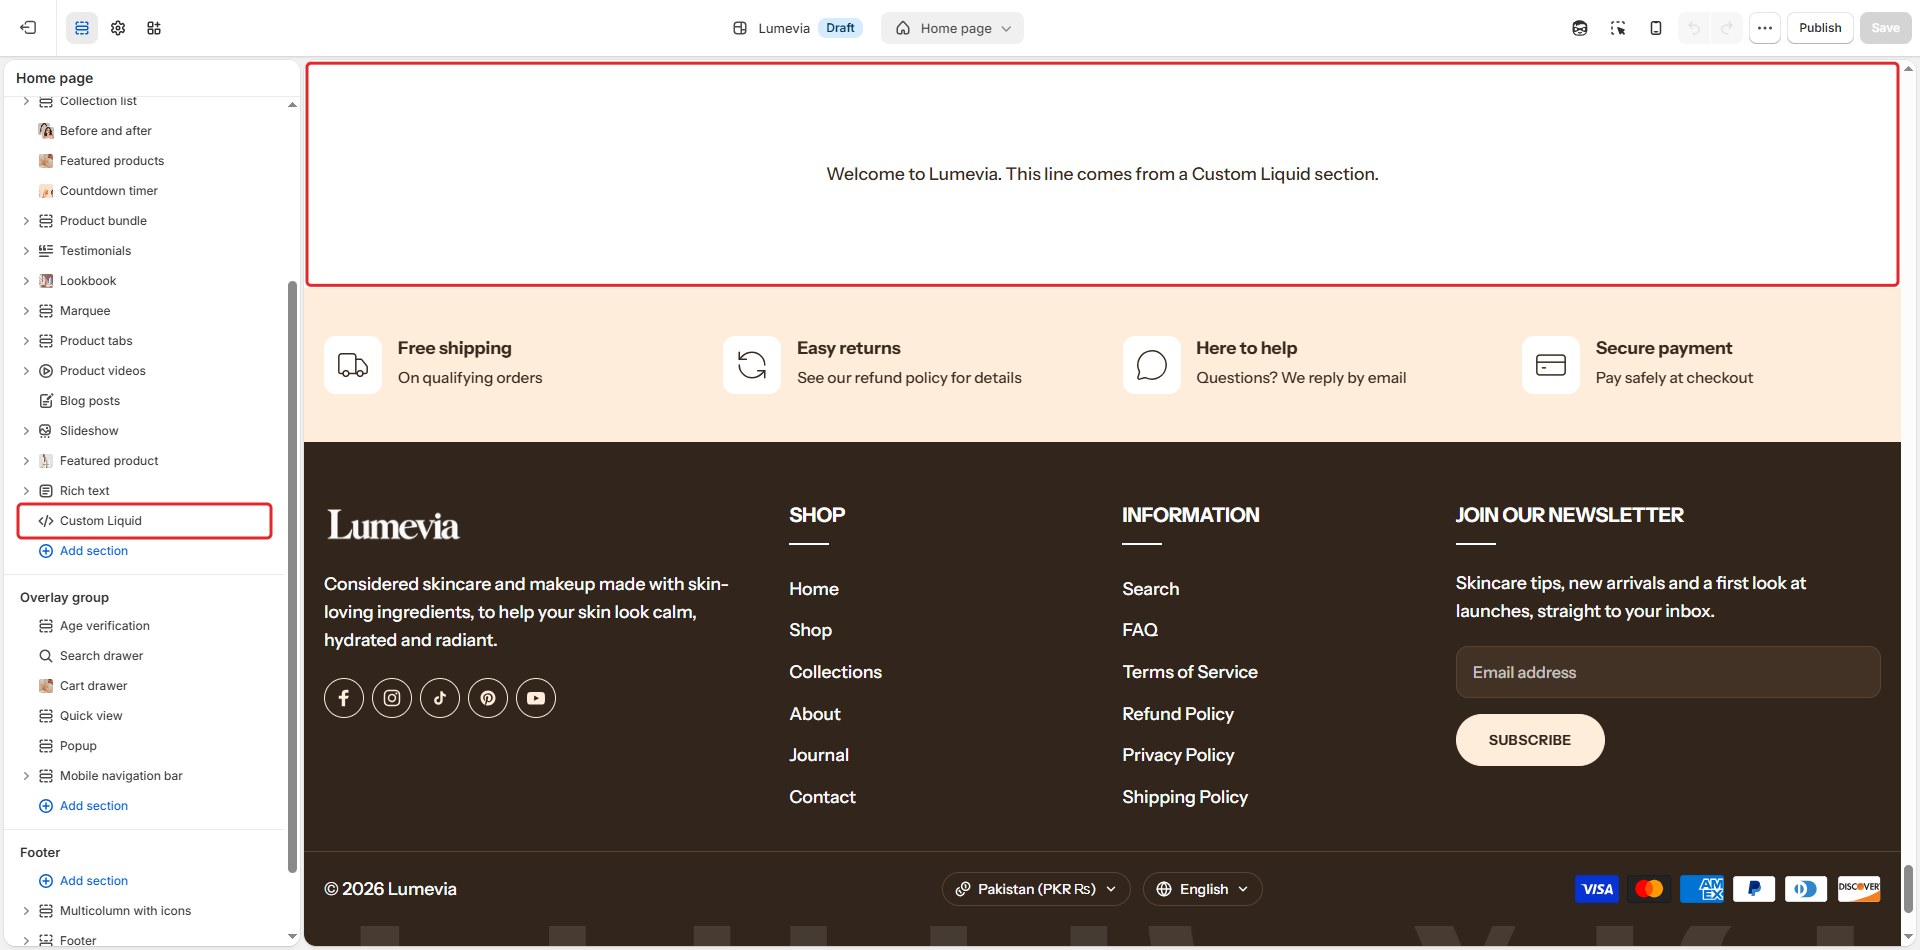Expand the Marquee section

click(26, 311)
